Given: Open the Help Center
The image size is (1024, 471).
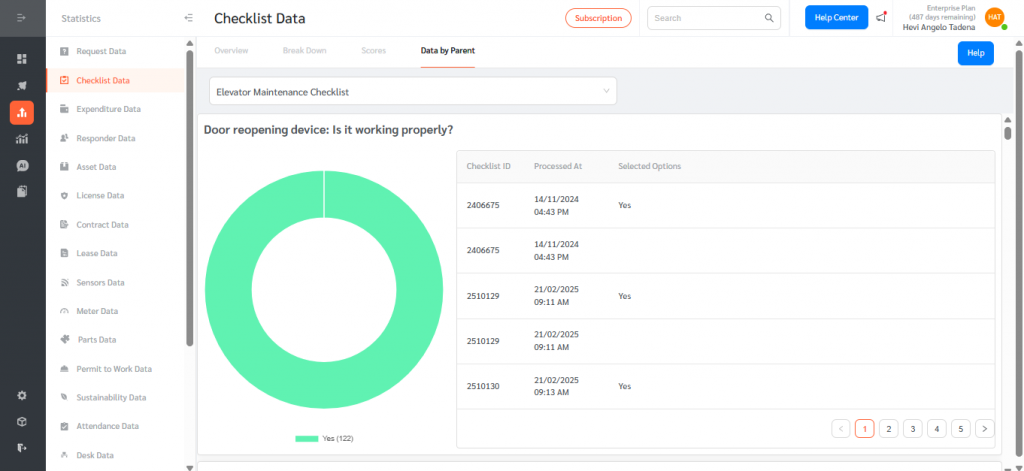Looking at the screenshot, I should coord(836,18).
